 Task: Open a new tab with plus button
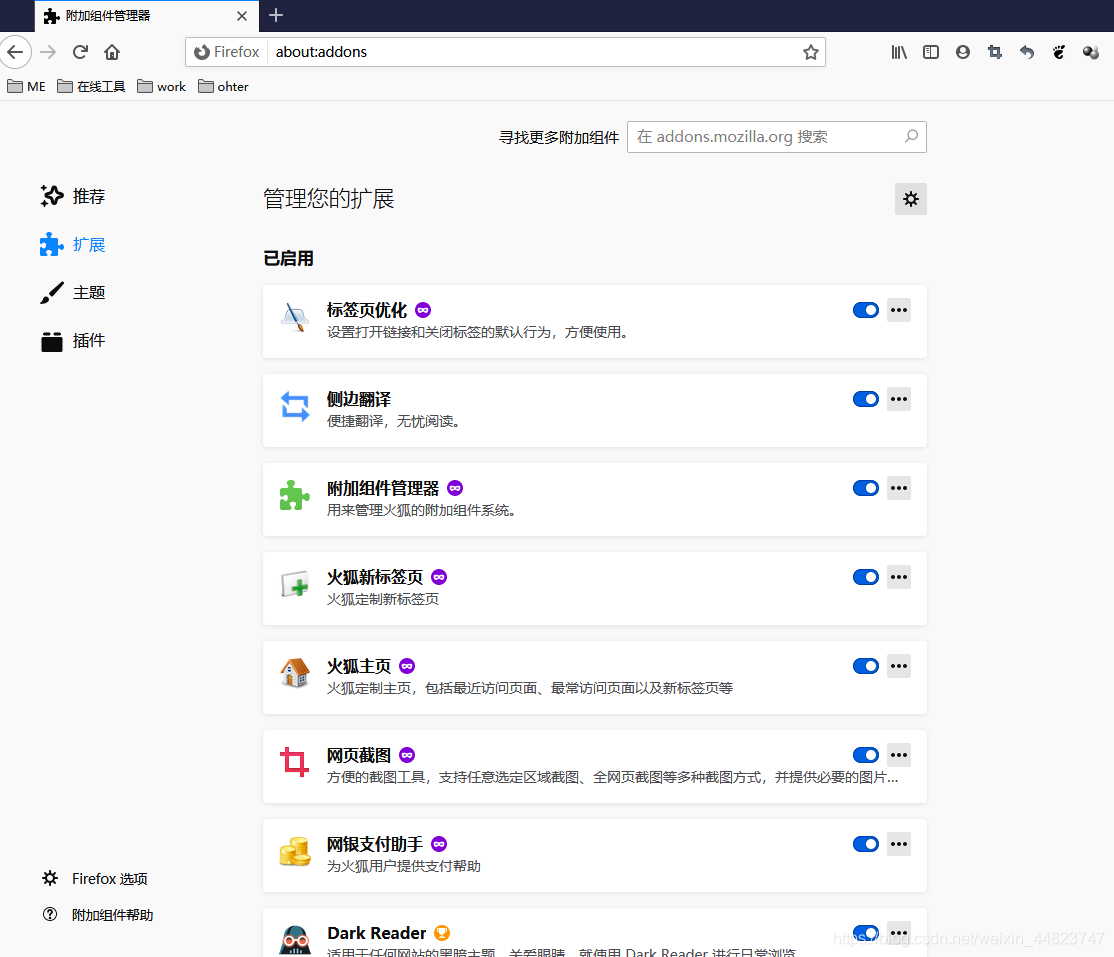[x=276, y=15]
